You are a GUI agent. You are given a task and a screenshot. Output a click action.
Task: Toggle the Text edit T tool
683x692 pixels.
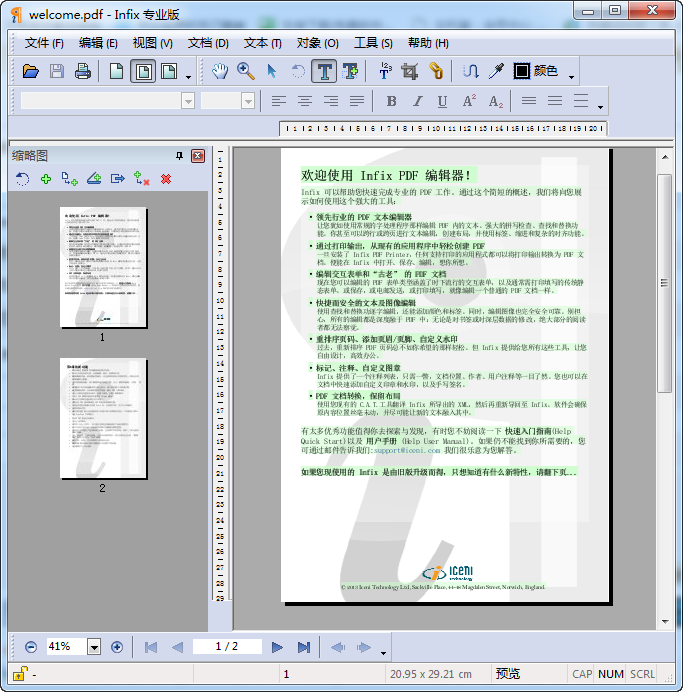[x=324, y=71]
